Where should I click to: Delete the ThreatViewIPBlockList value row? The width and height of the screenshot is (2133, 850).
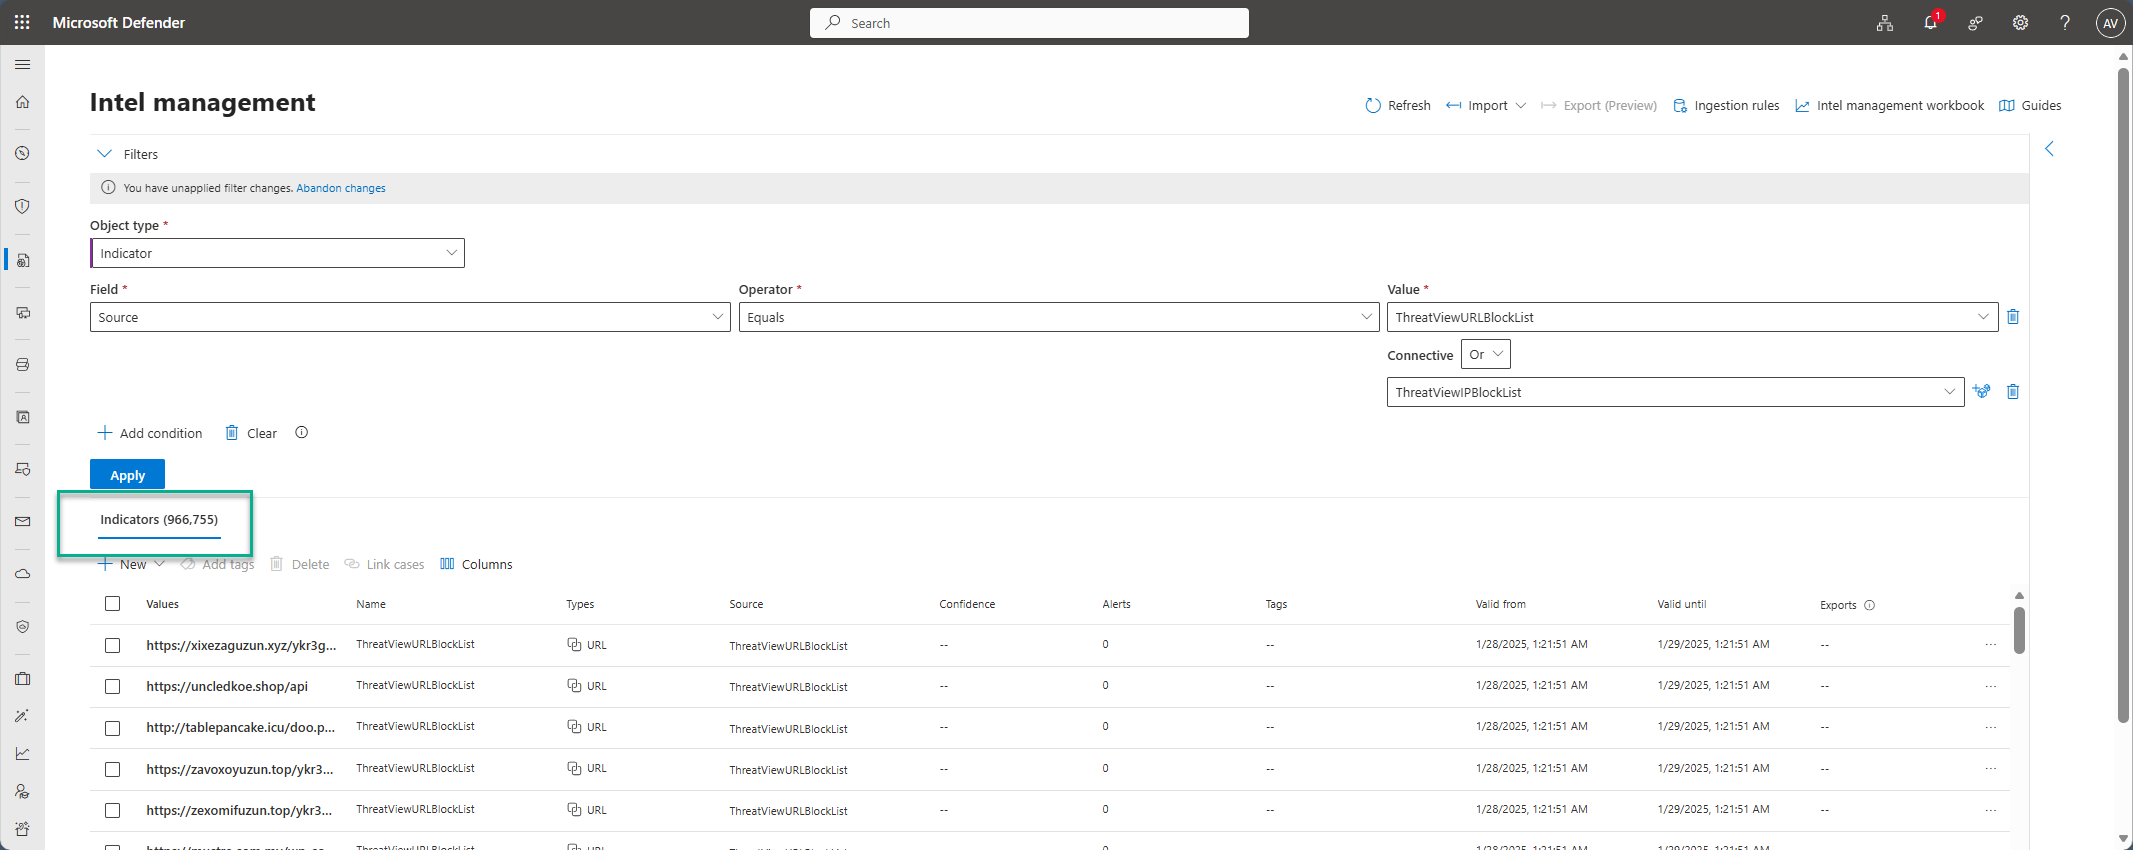pos(2013,392)
